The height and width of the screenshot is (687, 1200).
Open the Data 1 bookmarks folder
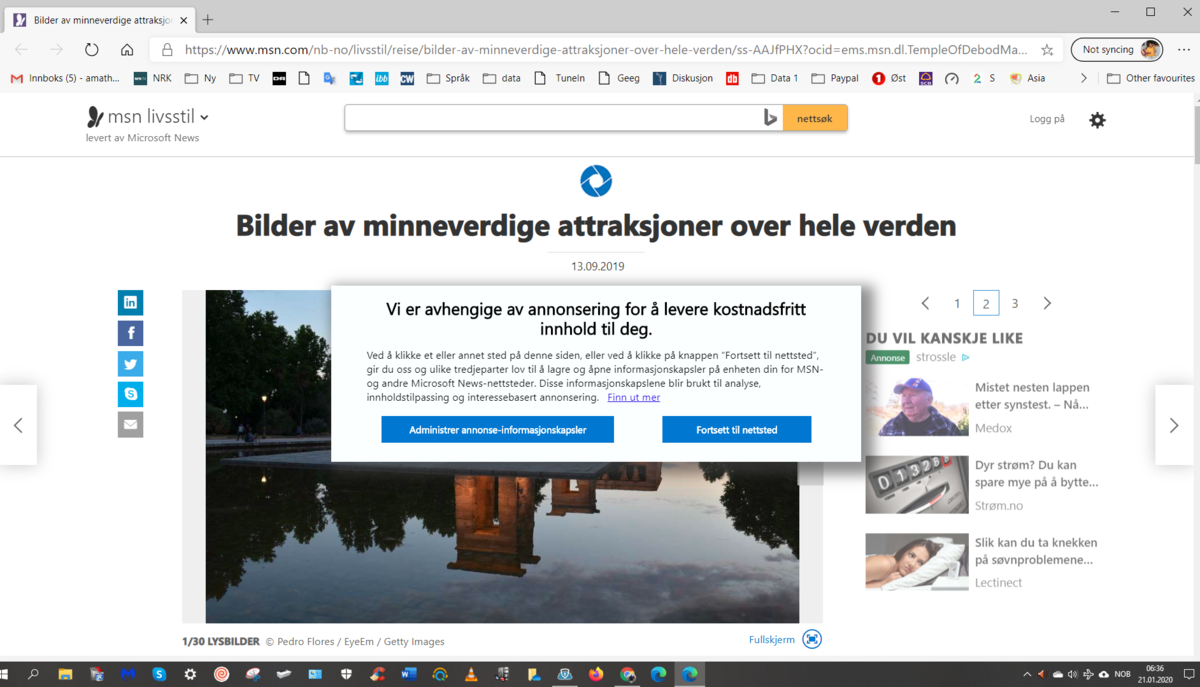coord(775,78)
